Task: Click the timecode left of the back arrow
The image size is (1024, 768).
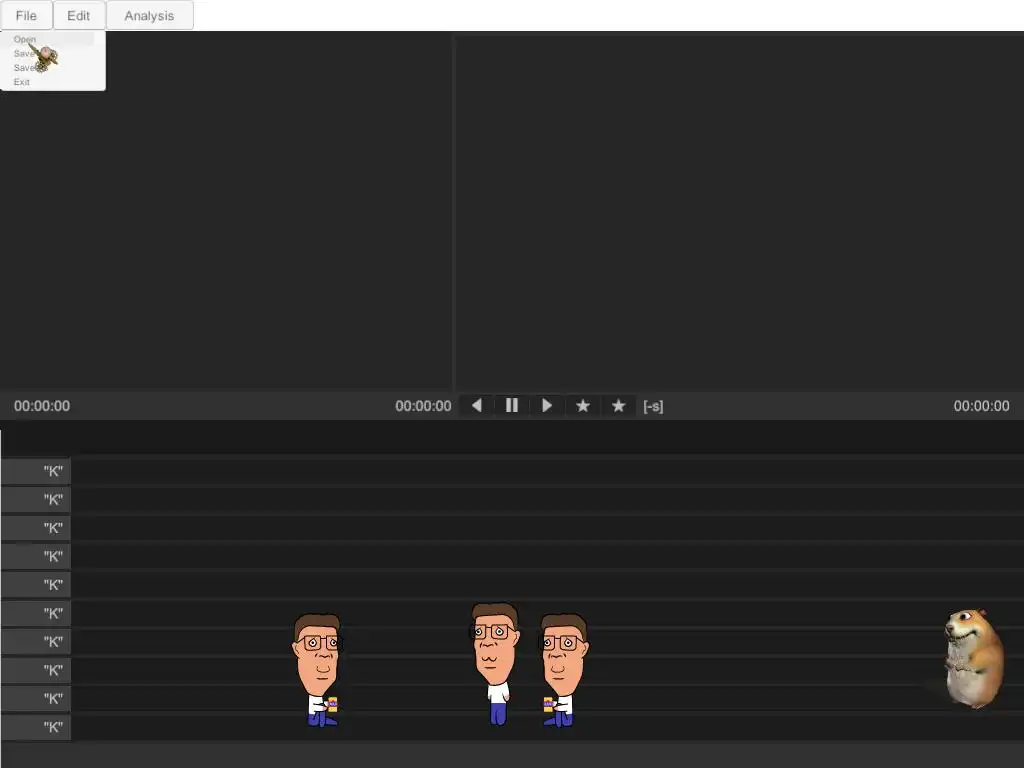Action: point(423,406)
